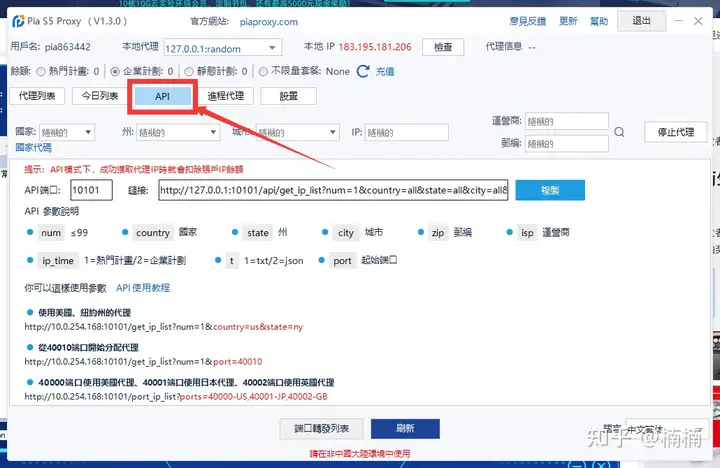The image size is (720, 468).
Task: Click the state parameter label
Action: pos(258,233)
